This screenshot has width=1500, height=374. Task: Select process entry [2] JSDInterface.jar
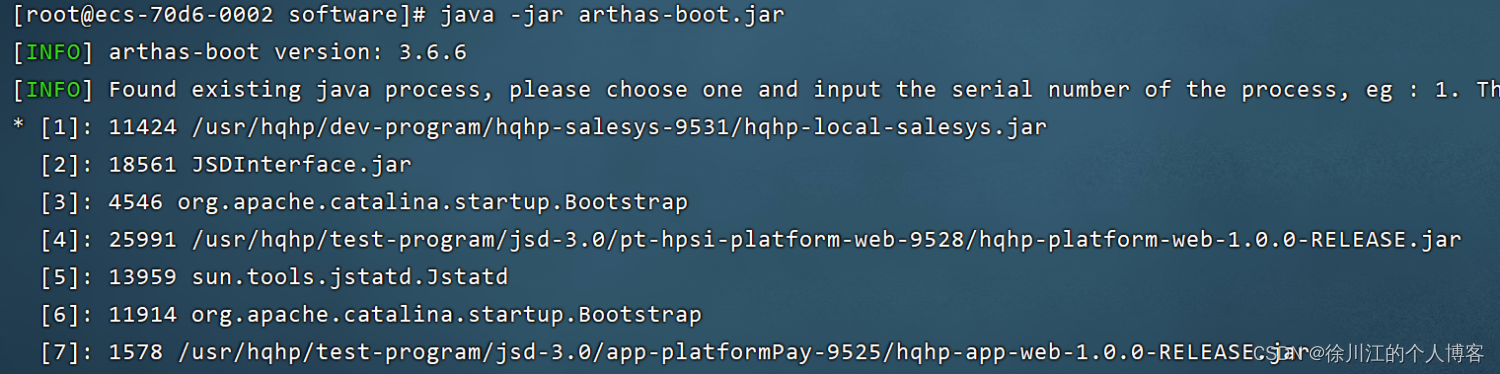tap(226, 165)
